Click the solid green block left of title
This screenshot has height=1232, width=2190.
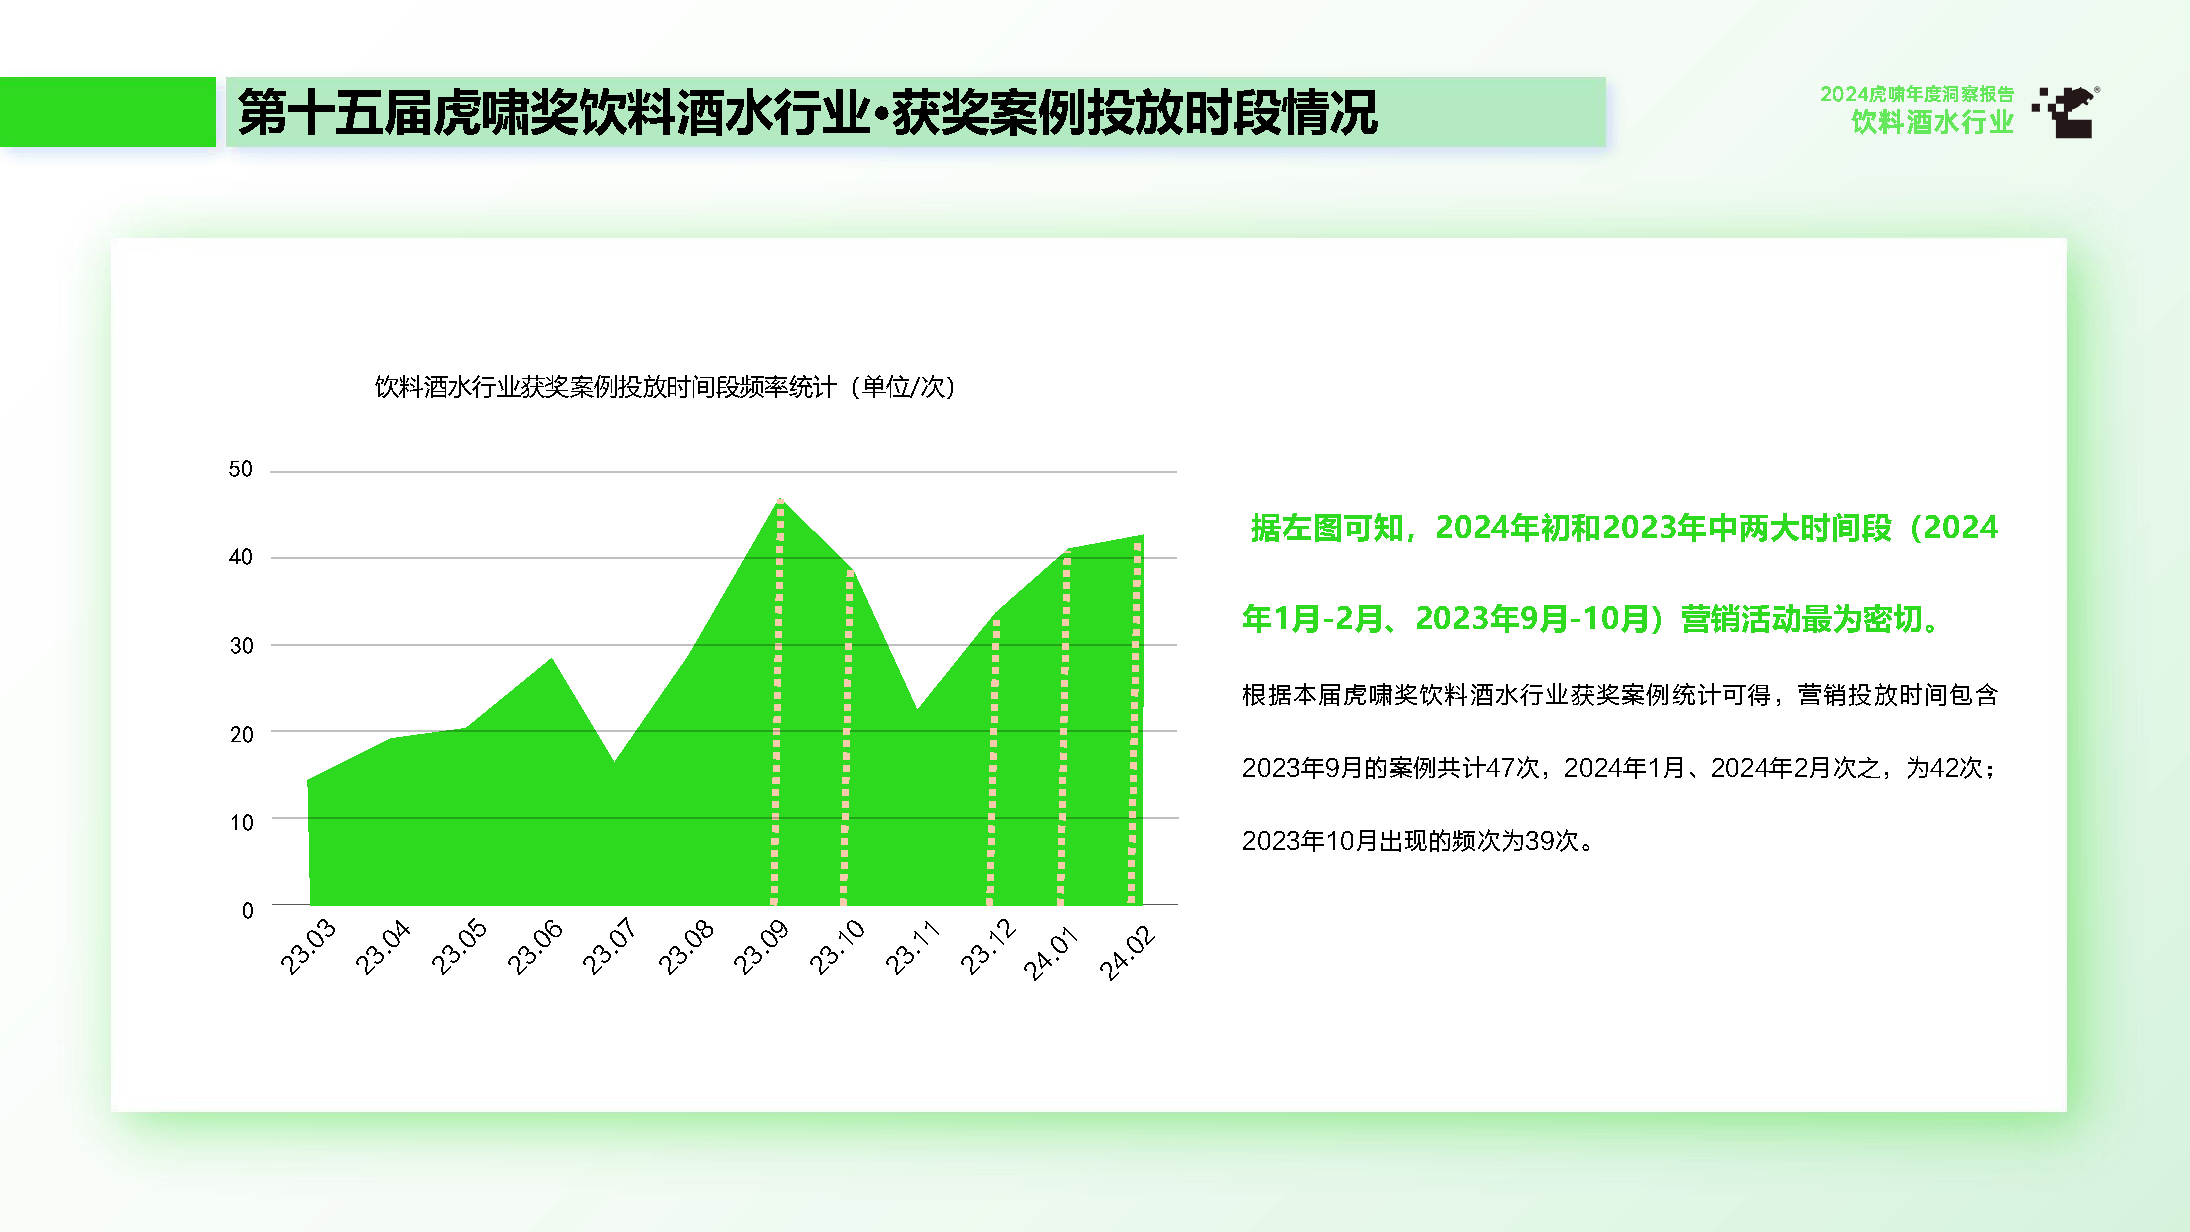[108, 112]
